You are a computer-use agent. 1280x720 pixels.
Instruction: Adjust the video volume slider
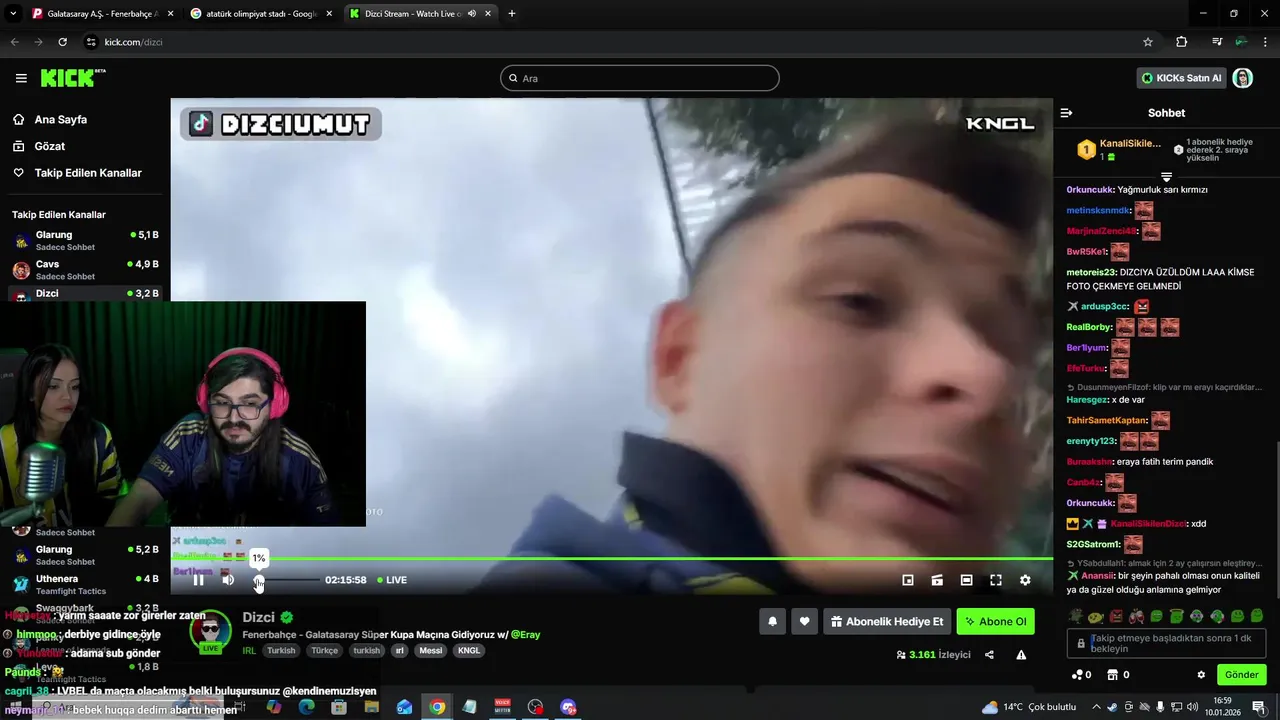[x=288, y=580]
